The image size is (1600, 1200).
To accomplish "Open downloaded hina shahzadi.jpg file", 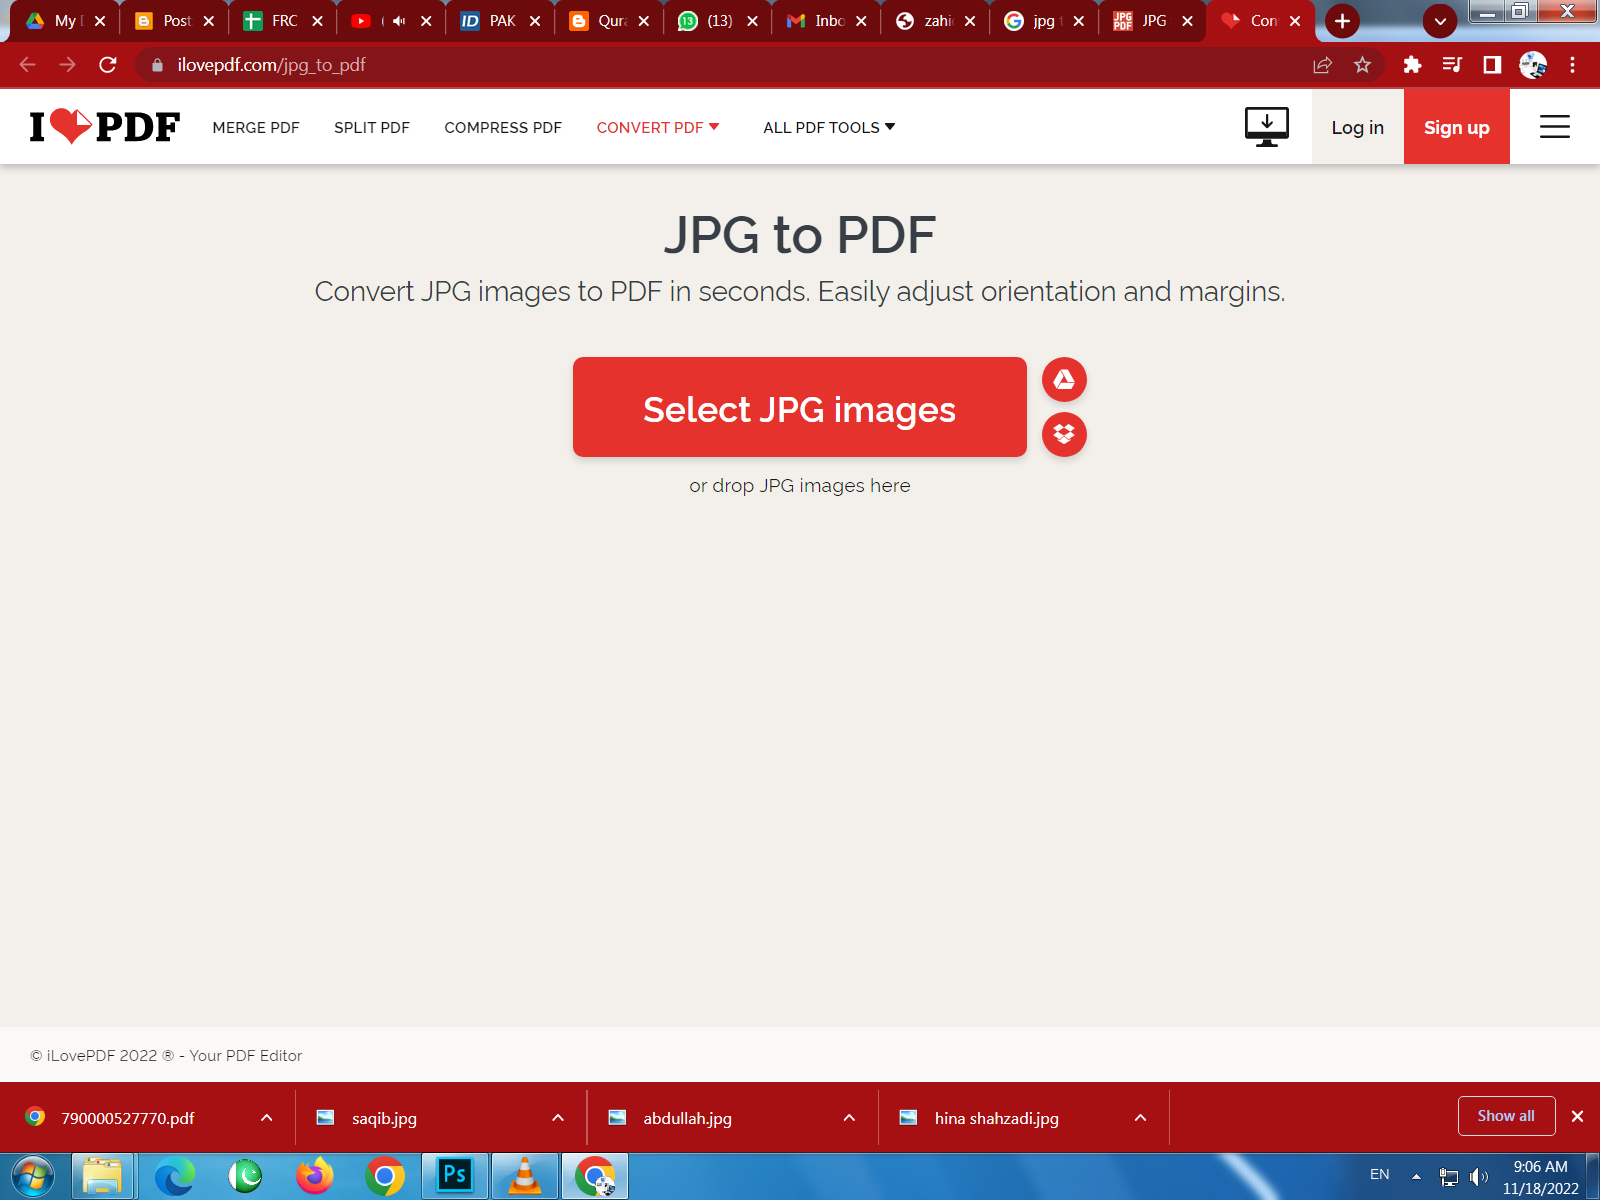I will [x=996, y=1118].
